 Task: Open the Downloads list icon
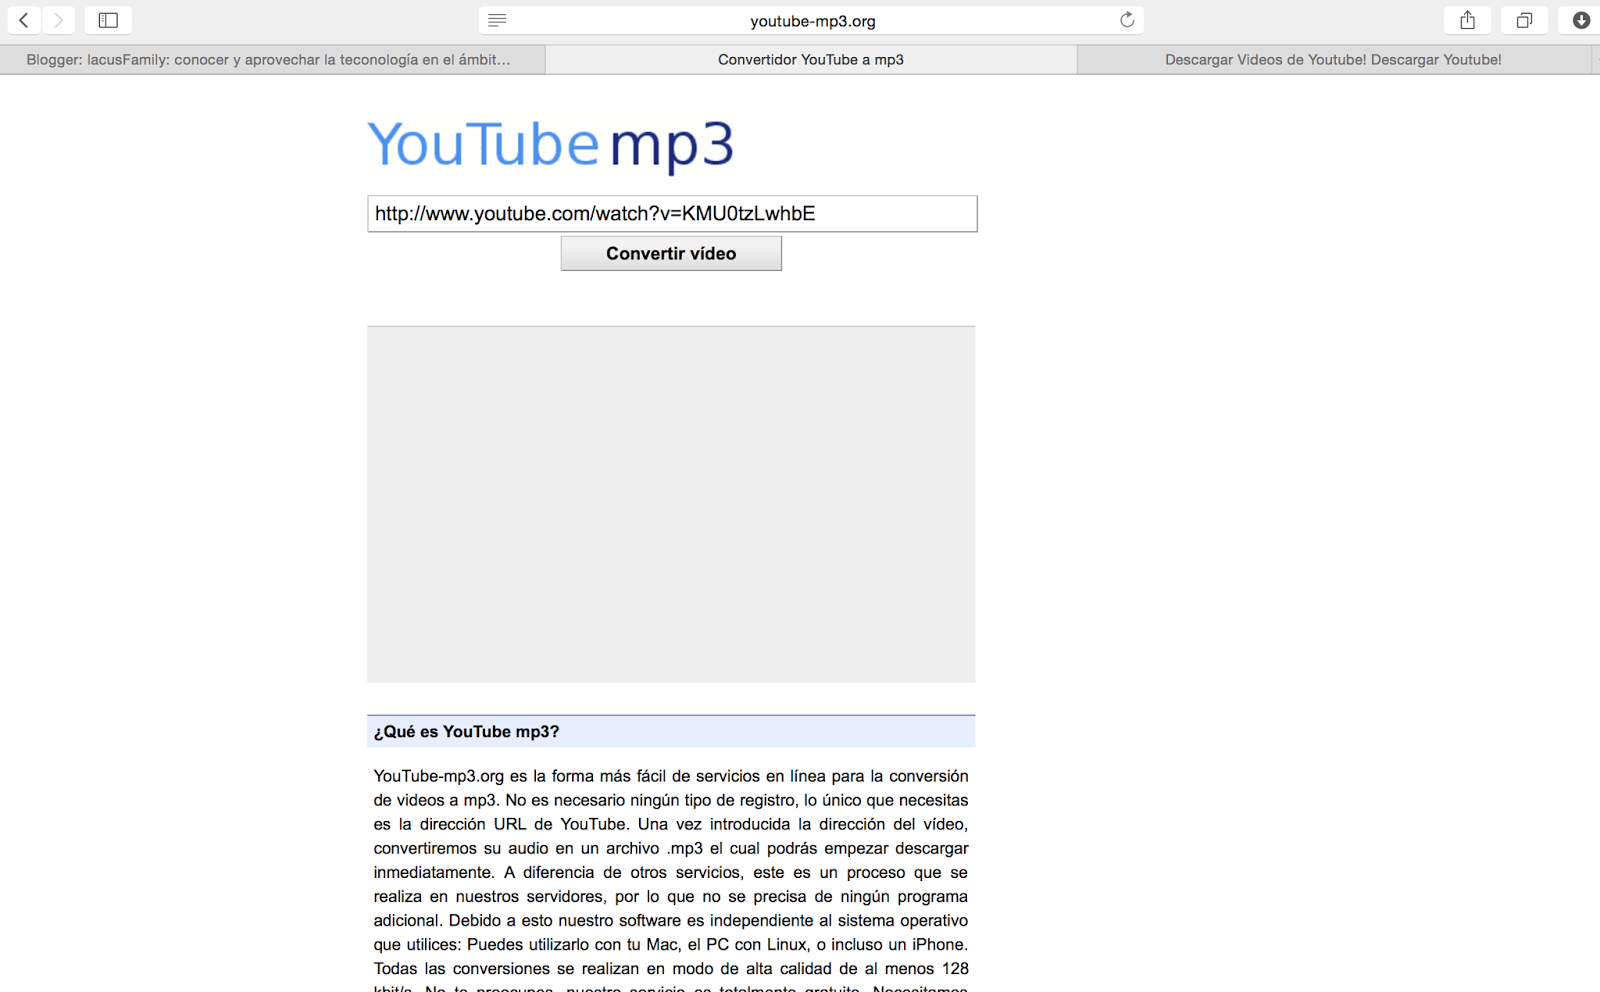1580,20
